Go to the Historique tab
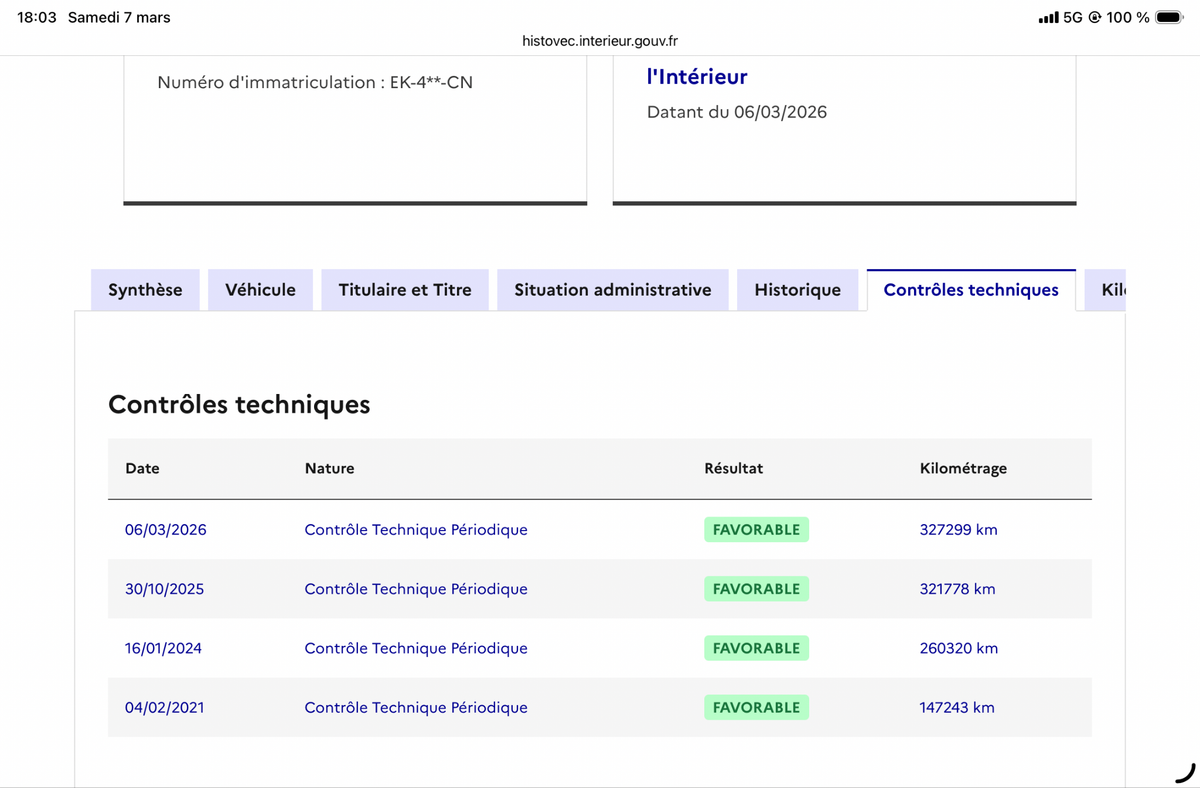This screenshot has width=1200, height=788. coord(797,290)
